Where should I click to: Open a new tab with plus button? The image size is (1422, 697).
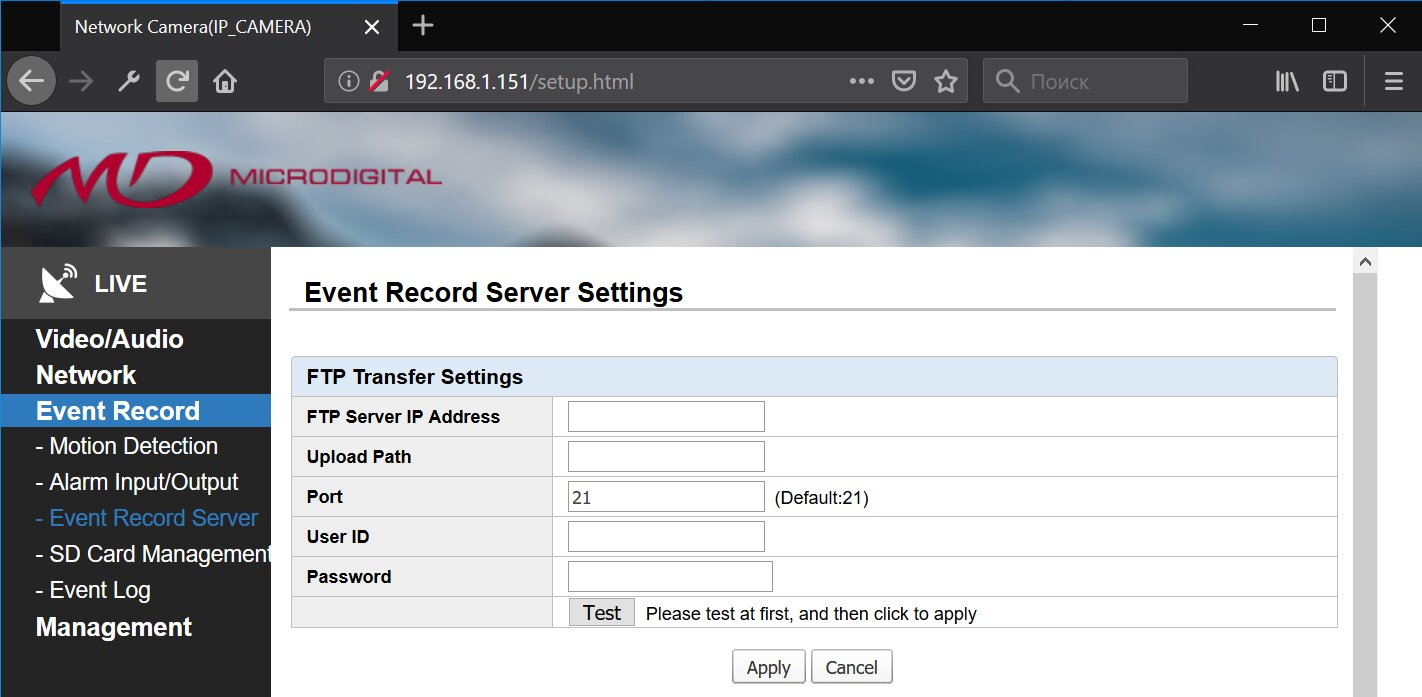[x=423, y=26]
